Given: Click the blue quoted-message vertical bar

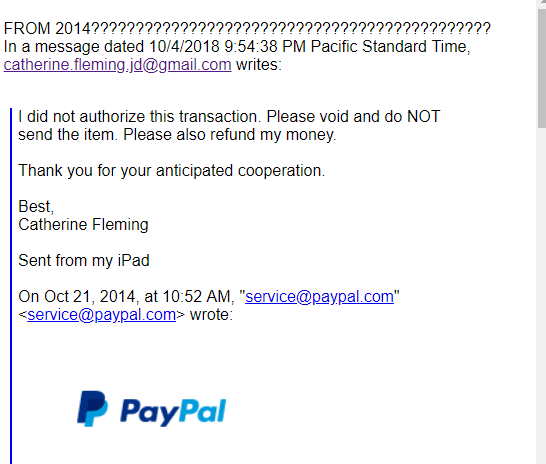Looking at the screenshot, I should pyautogui.click(x=11, y=286).
